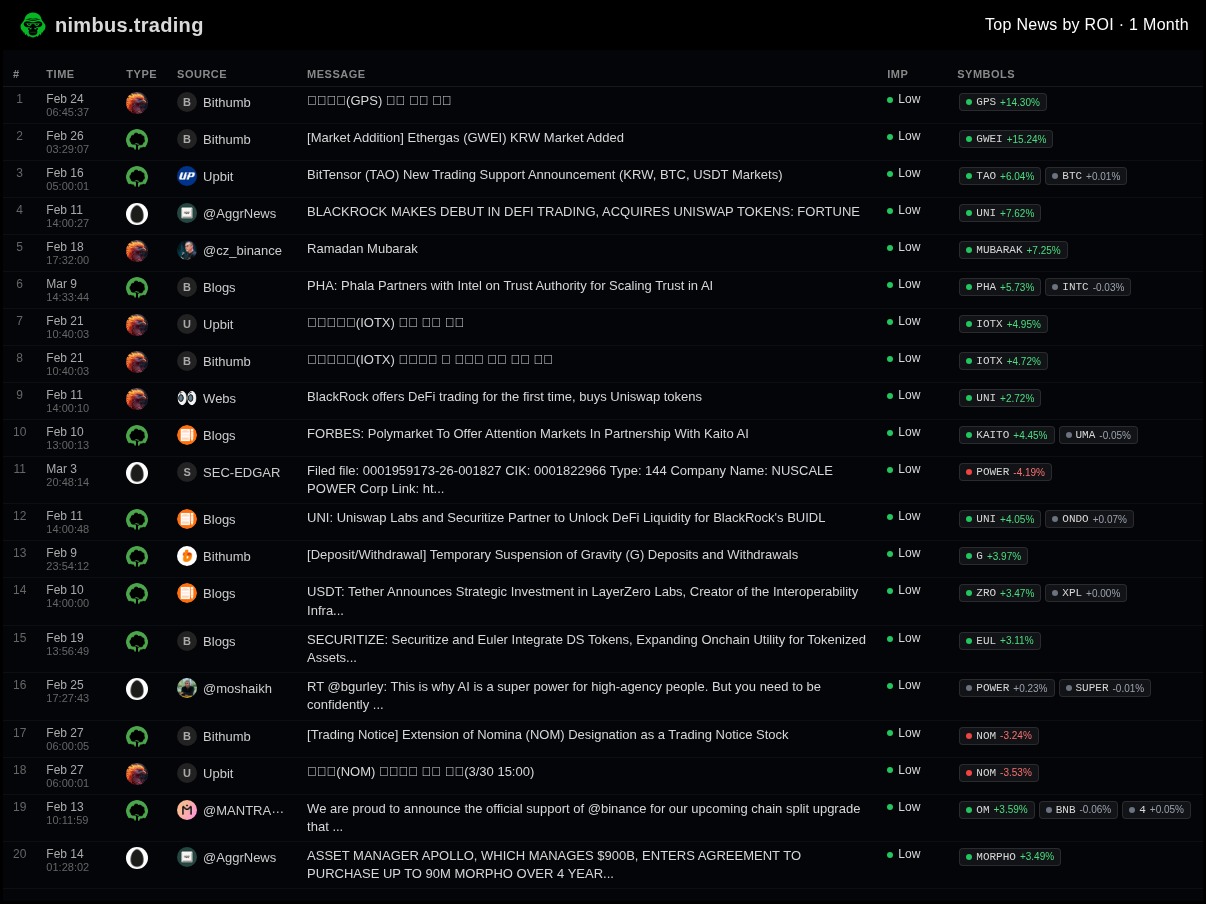This screenshot has width=1206, height=904.
Task: Click the @AggrNews avatar in Apollo row
Action: click(187, 857)
